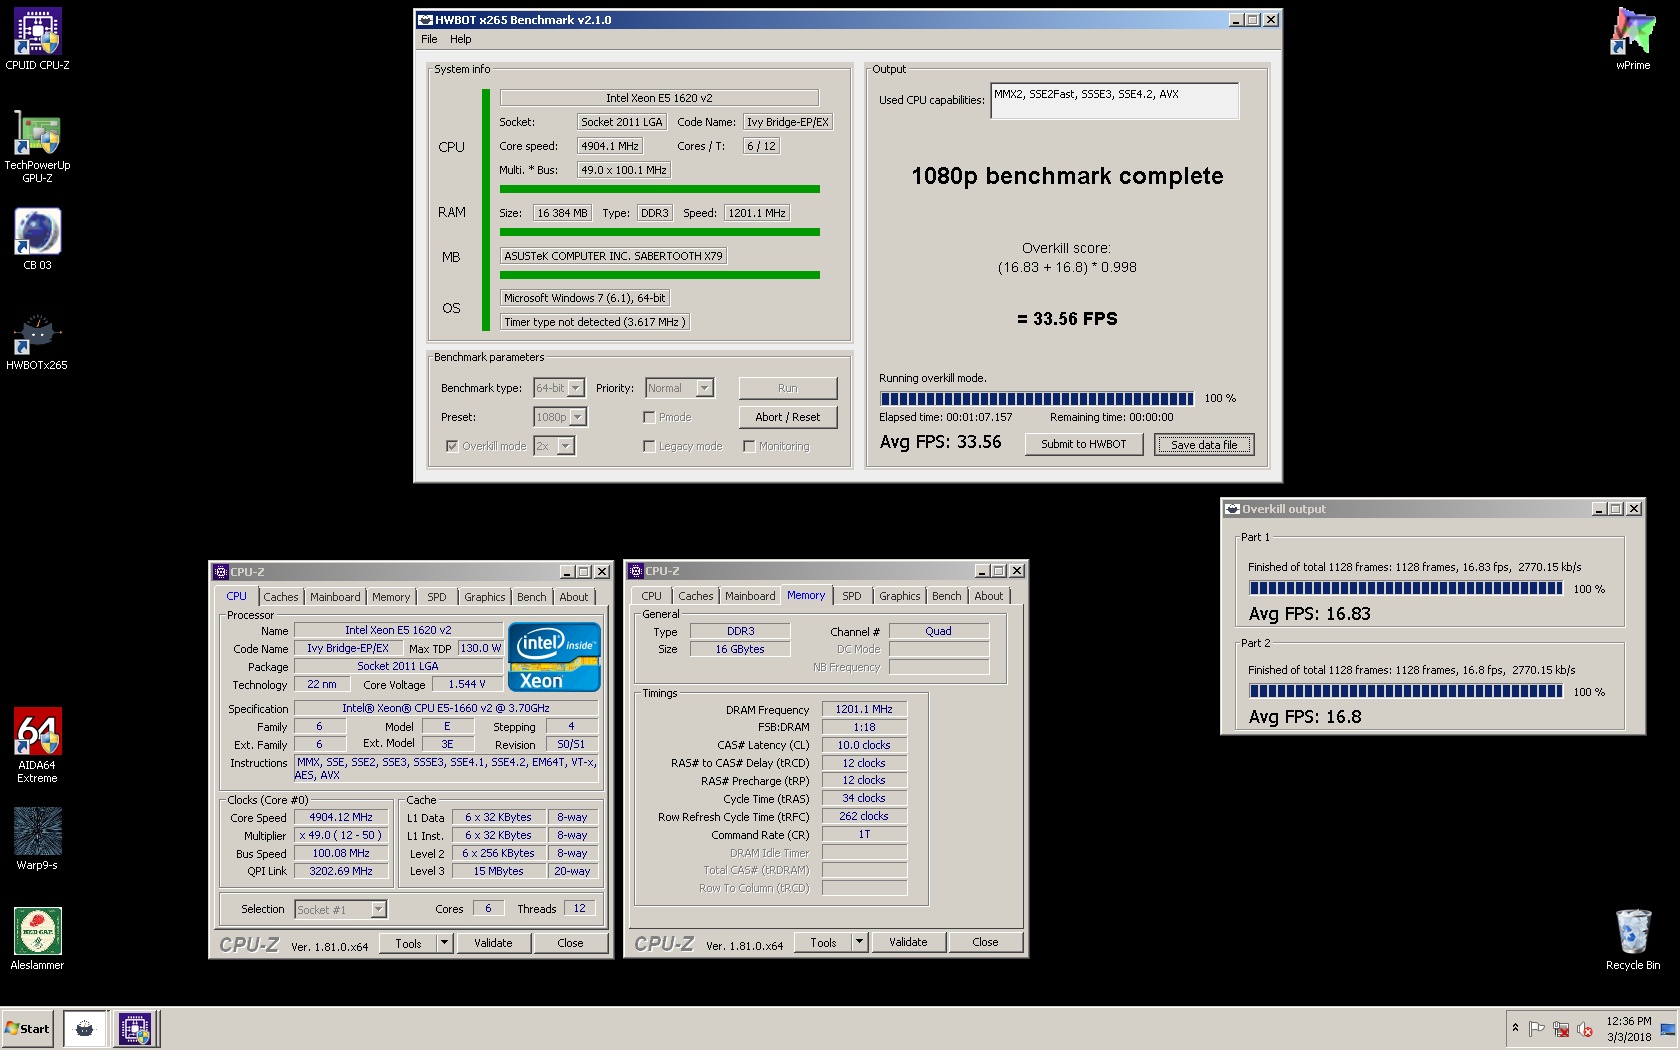Open SPD tab in right CPU-Z

[x=852, y=596]
